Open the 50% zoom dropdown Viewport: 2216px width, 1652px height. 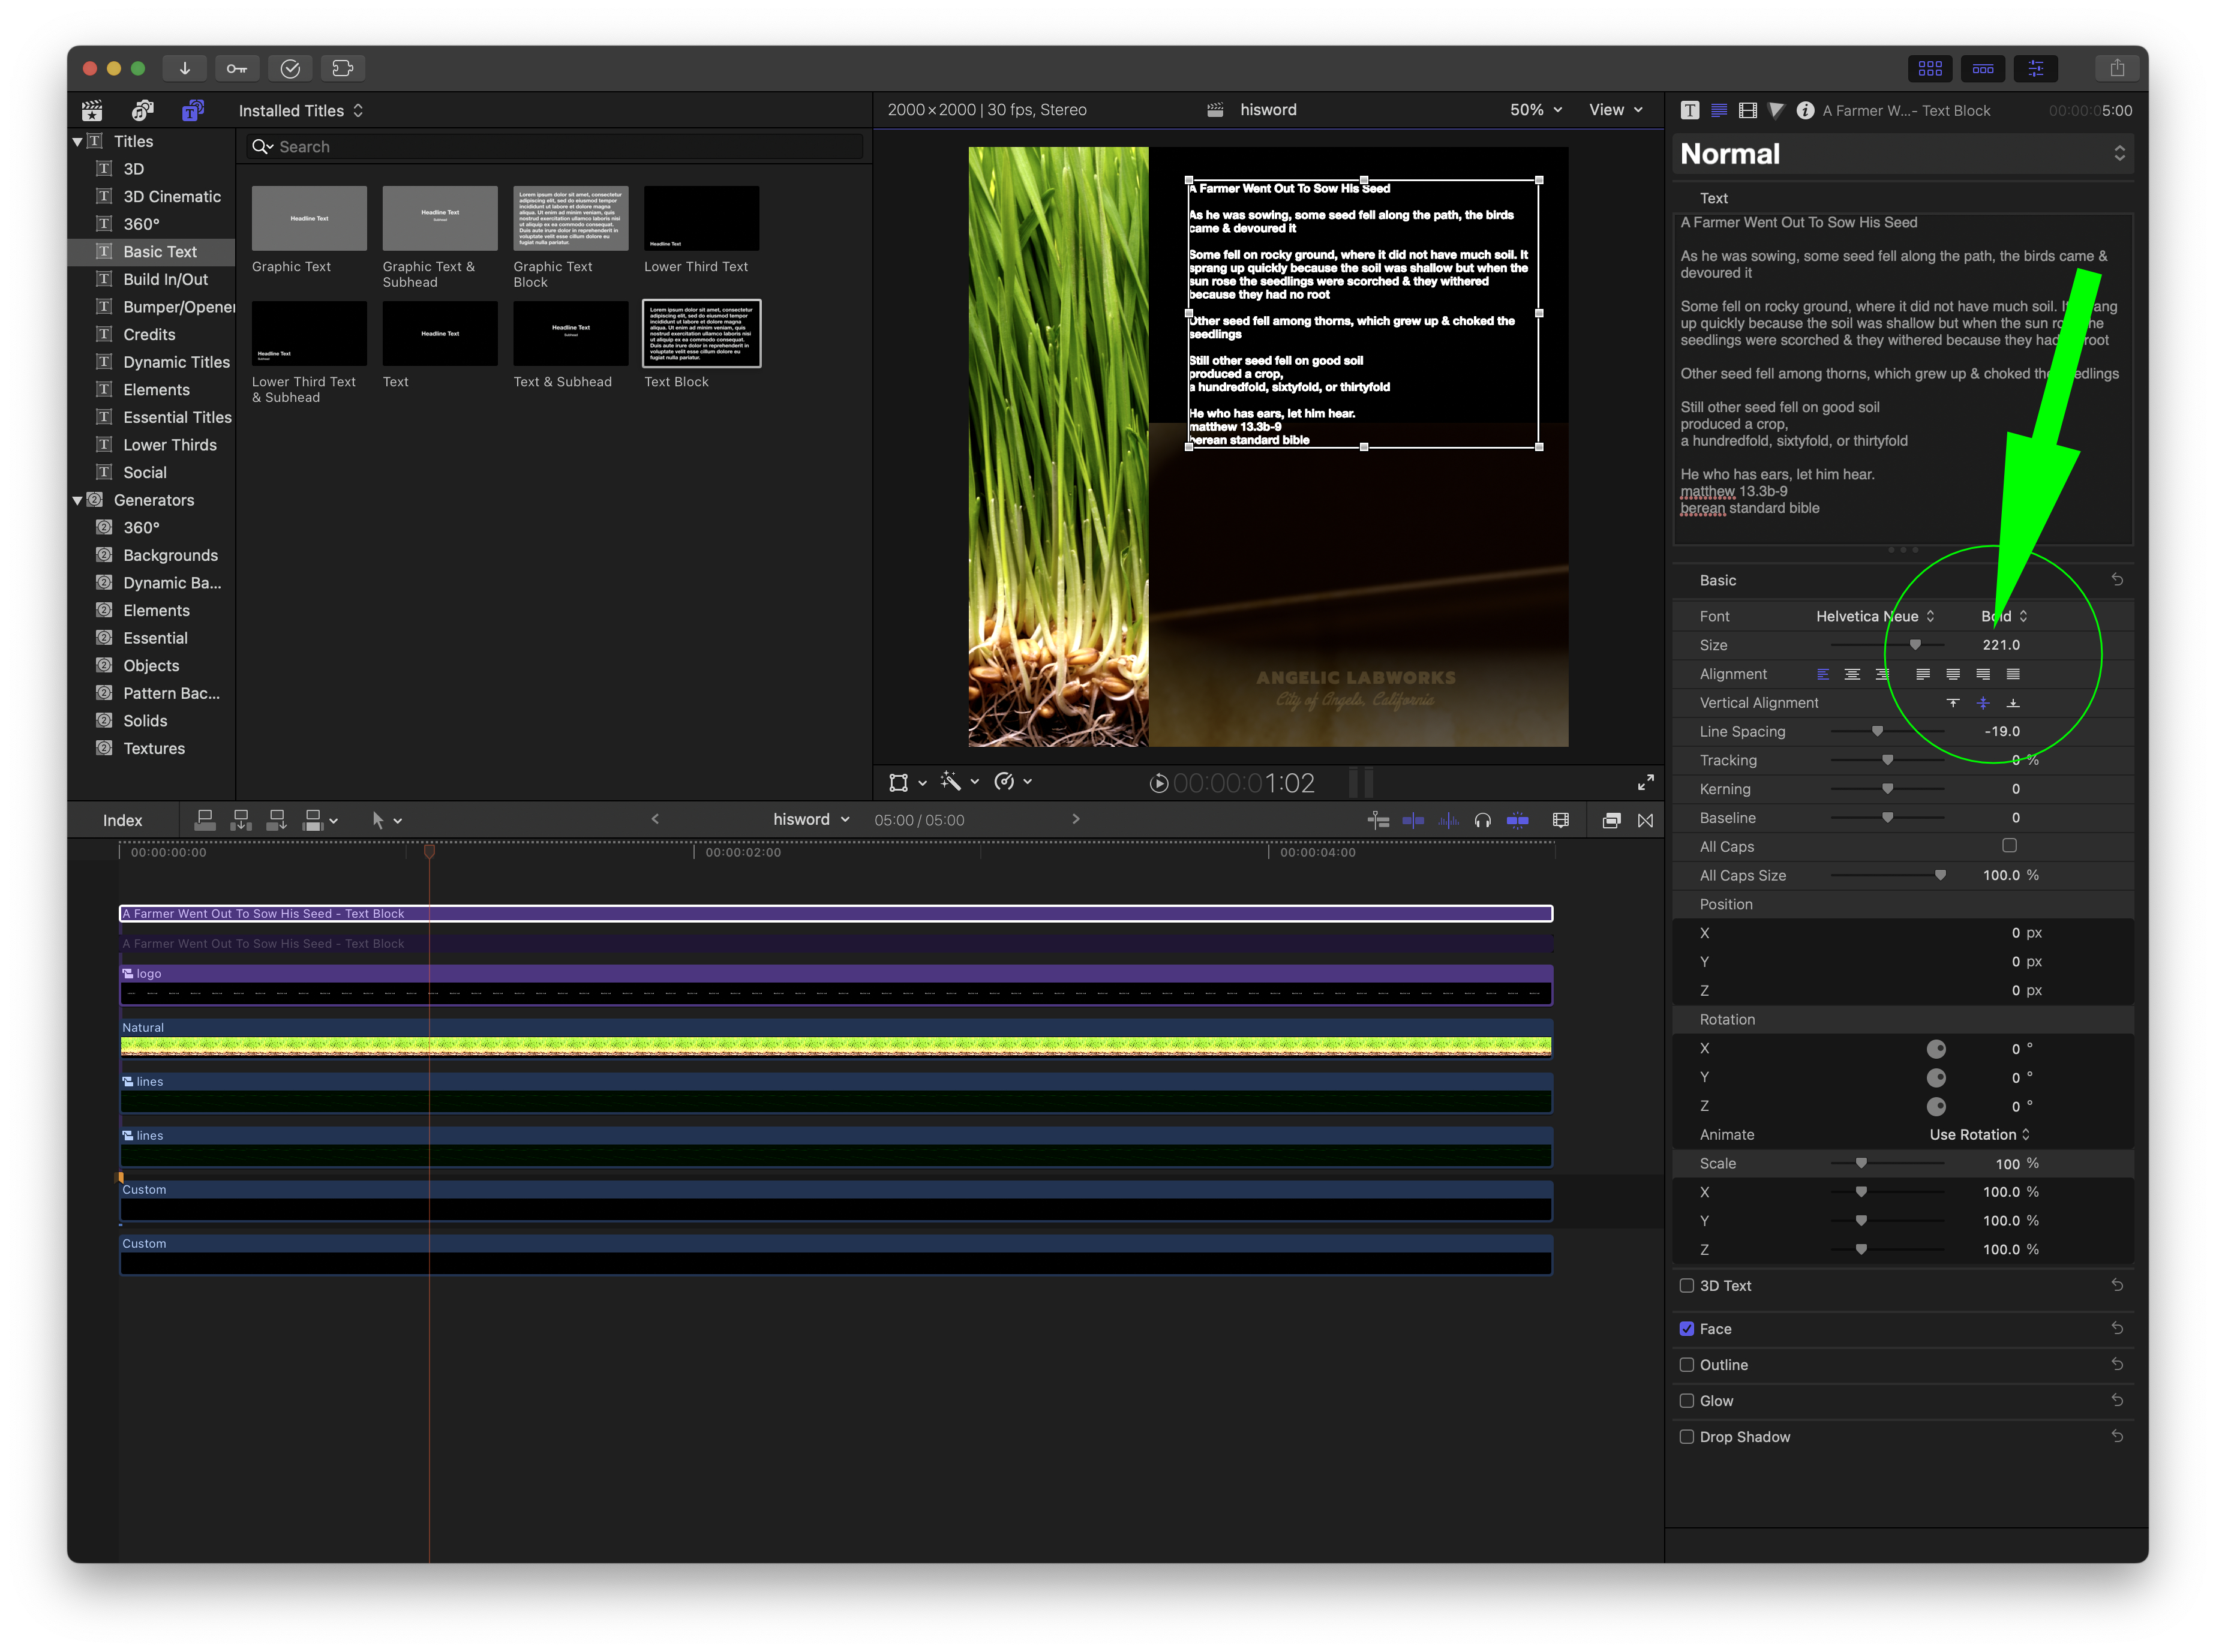pyautogui.click(x=1535, y=110)
